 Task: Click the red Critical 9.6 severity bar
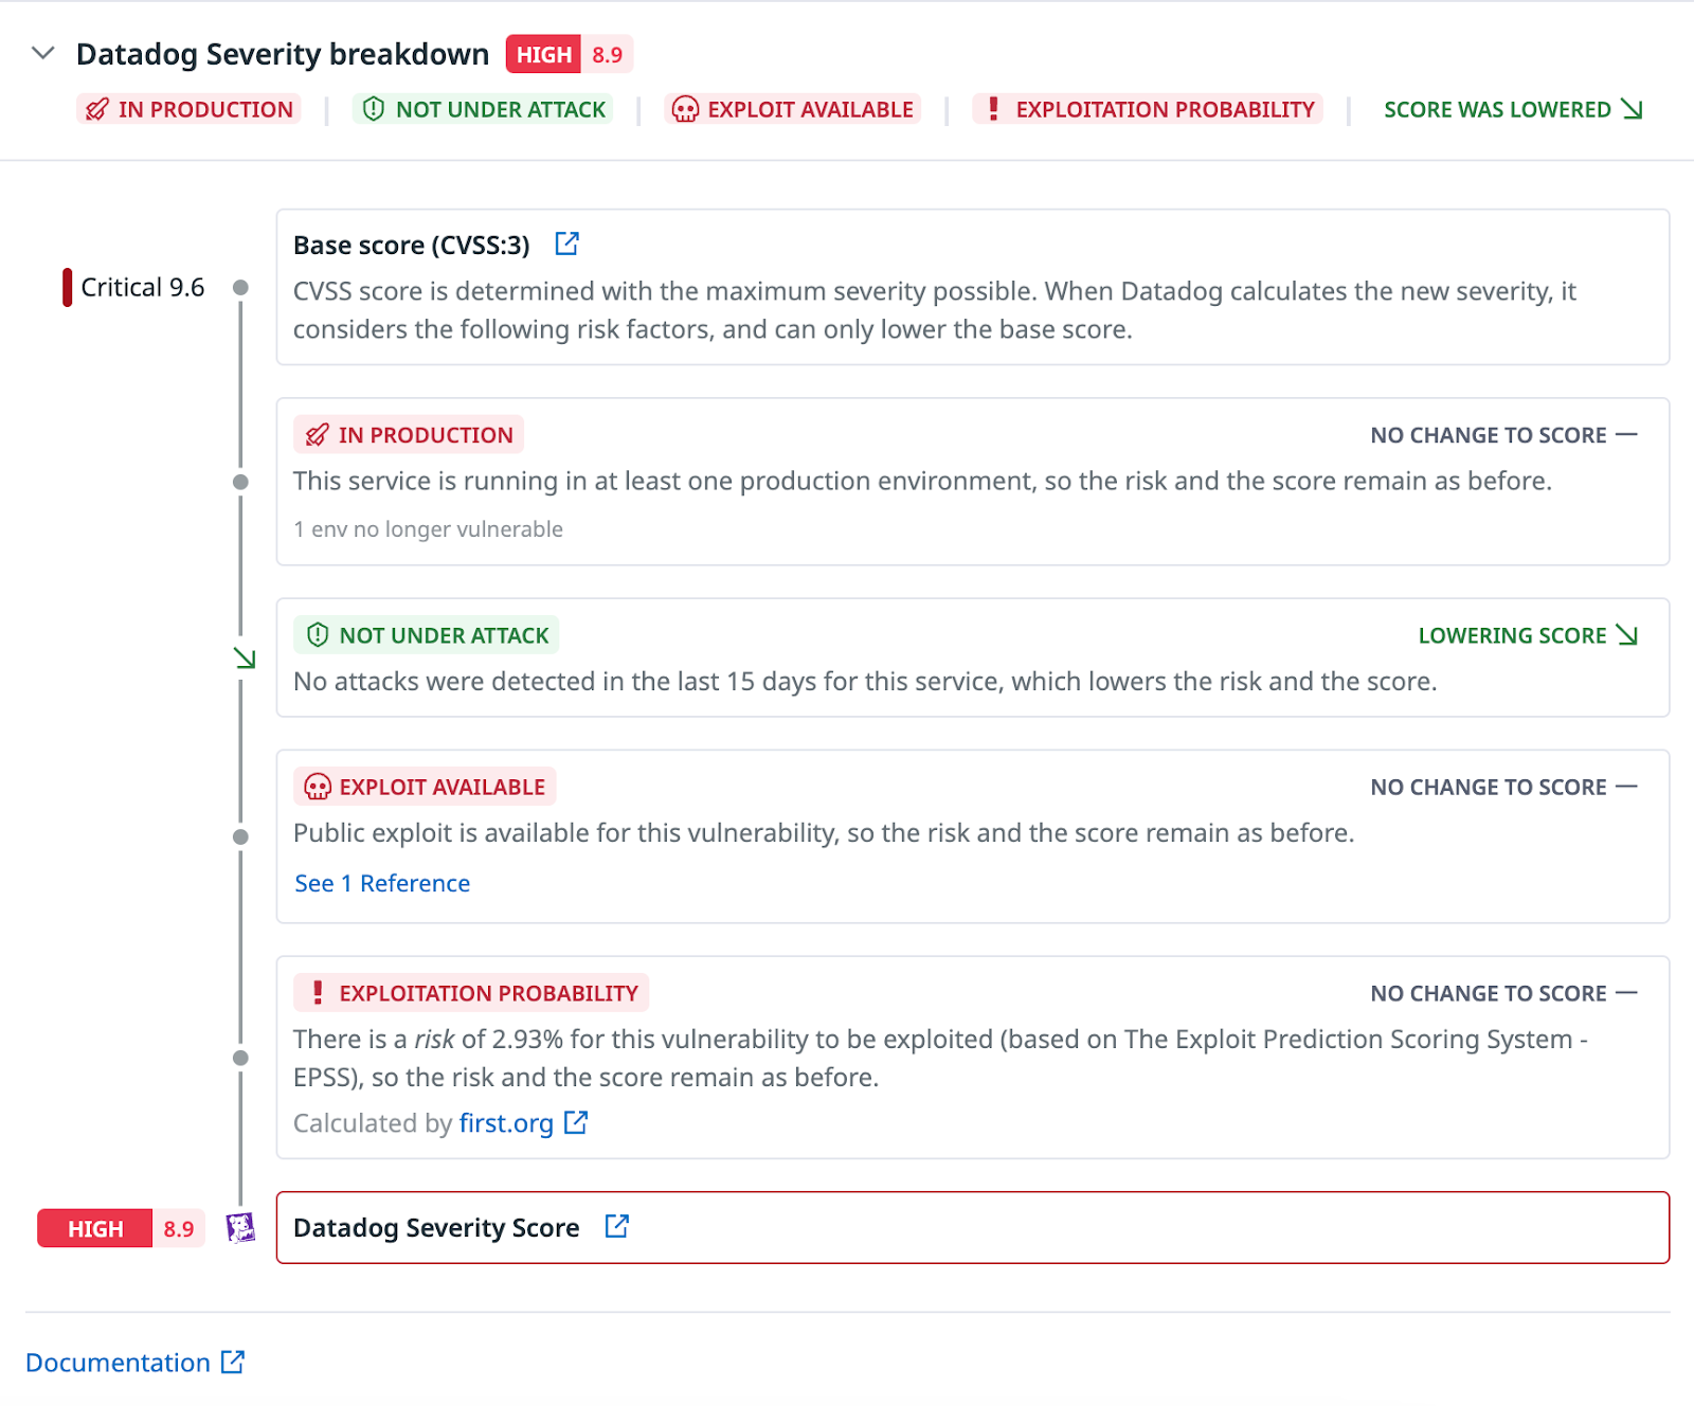click(x=66, y=287)
